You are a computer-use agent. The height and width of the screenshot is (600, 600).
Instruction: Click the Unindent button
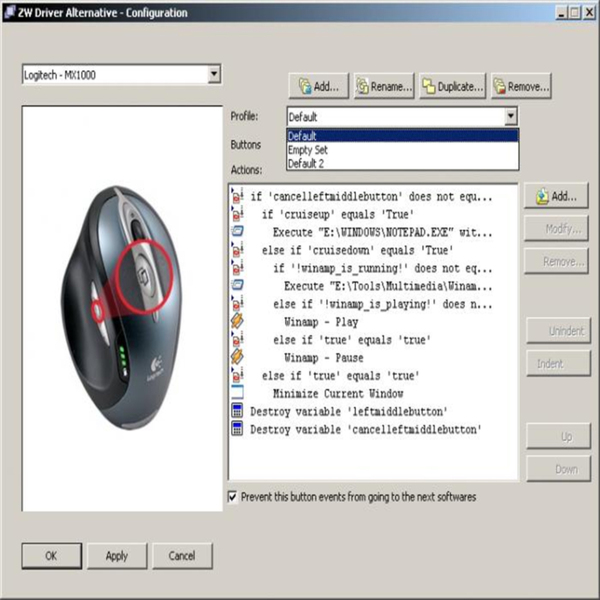[x=558, y=331]
